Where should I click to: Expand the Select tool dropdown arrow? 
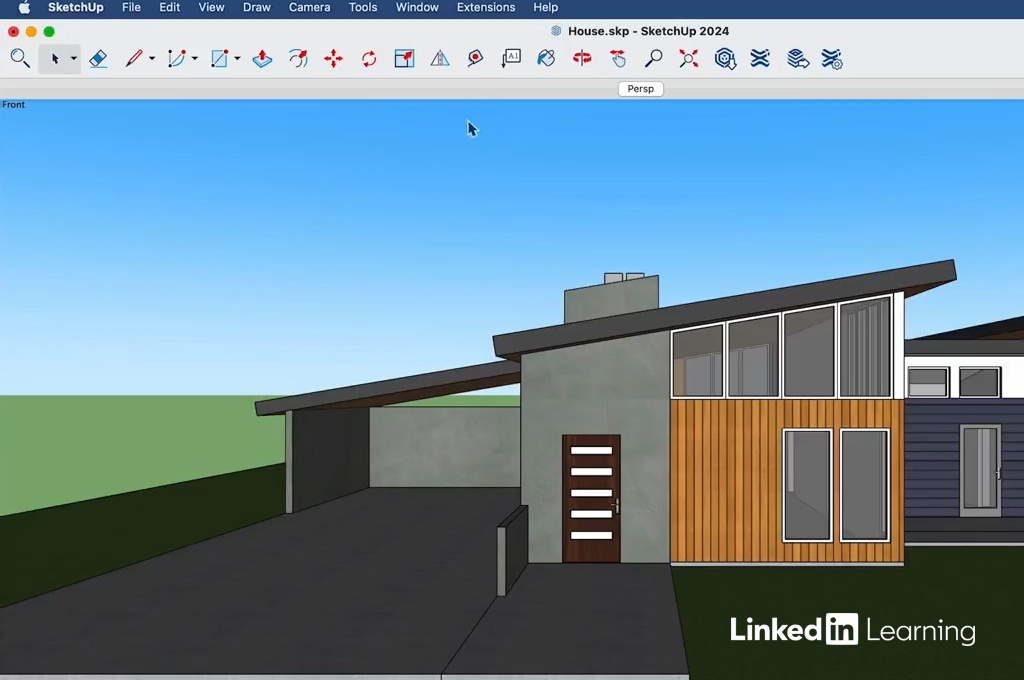(73, 59)
